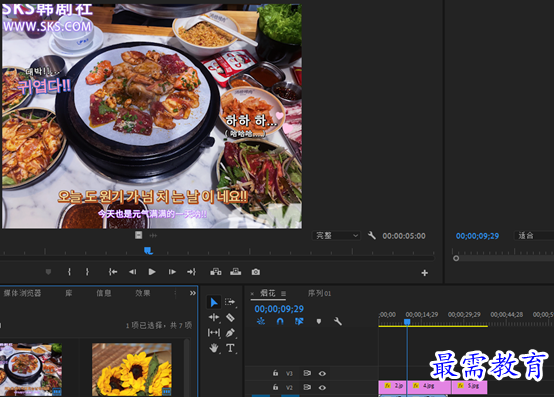Toggle V2 track lock

[x=275, y=387]
